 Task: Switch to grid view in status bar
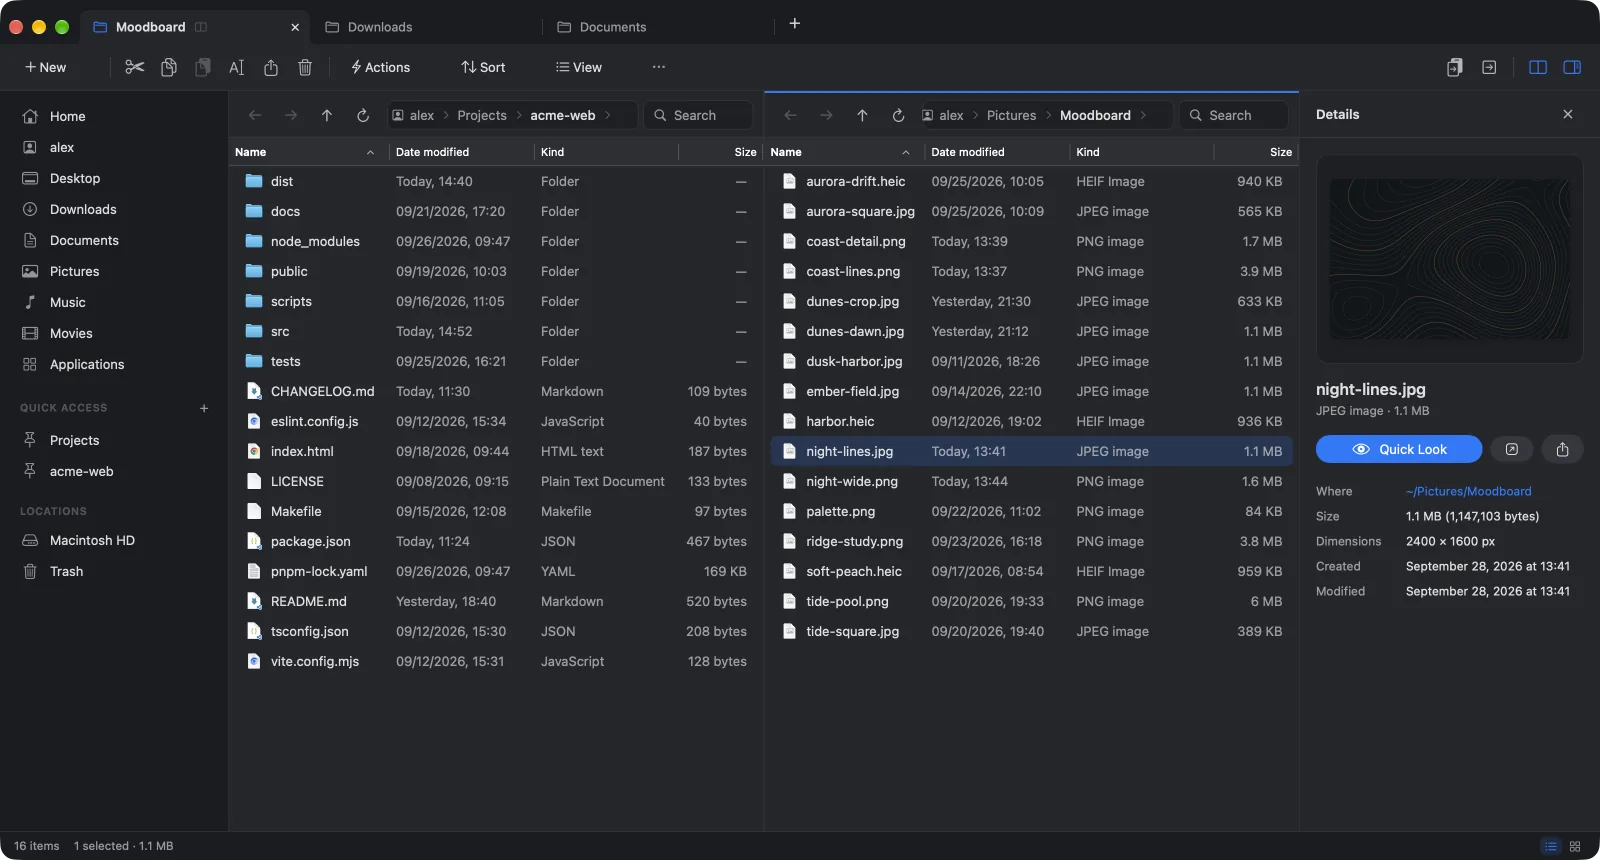point(1575,846)
